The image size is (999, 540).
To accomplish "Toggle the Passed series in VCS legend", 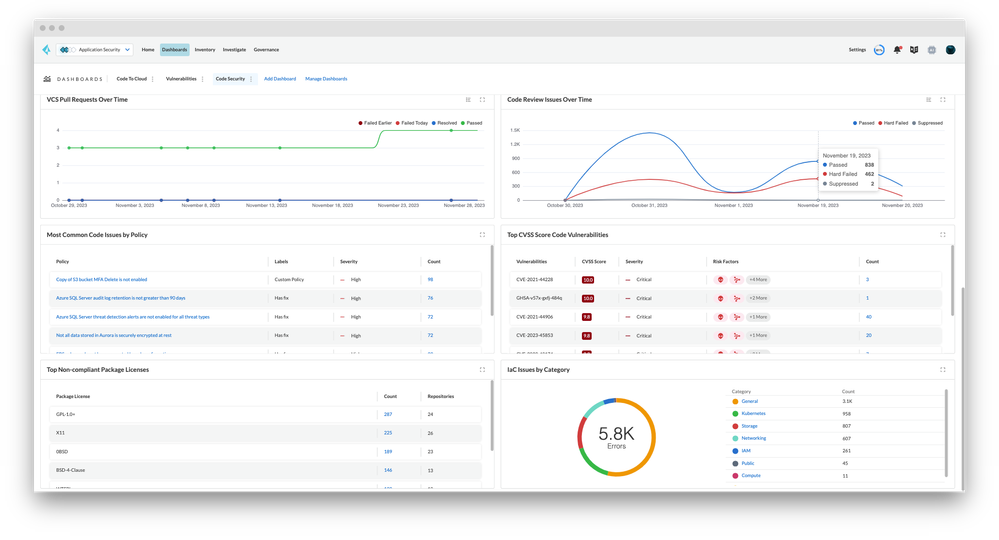I will 471,123.
